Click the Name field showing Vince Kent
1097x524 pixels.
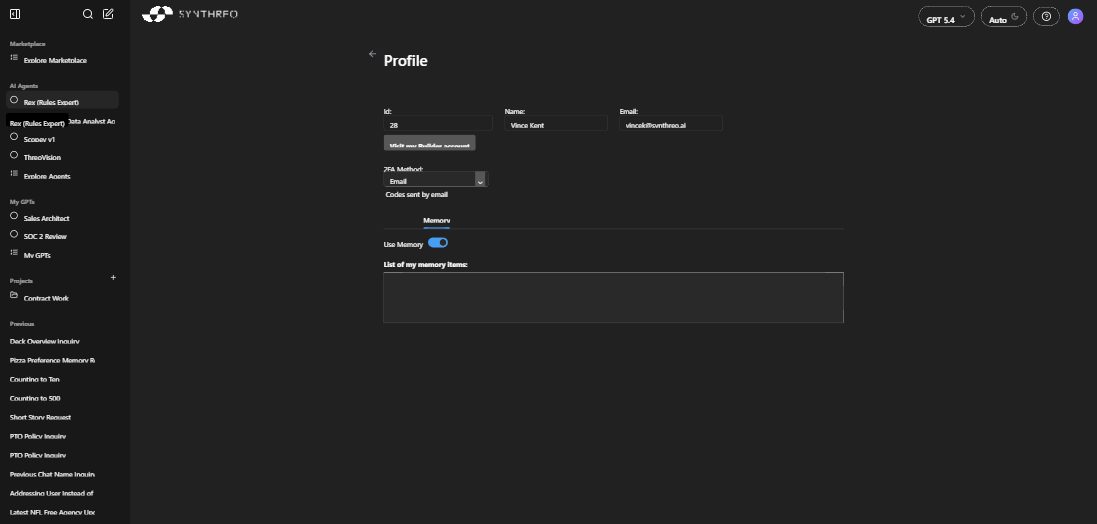click(x=555, y=124)
